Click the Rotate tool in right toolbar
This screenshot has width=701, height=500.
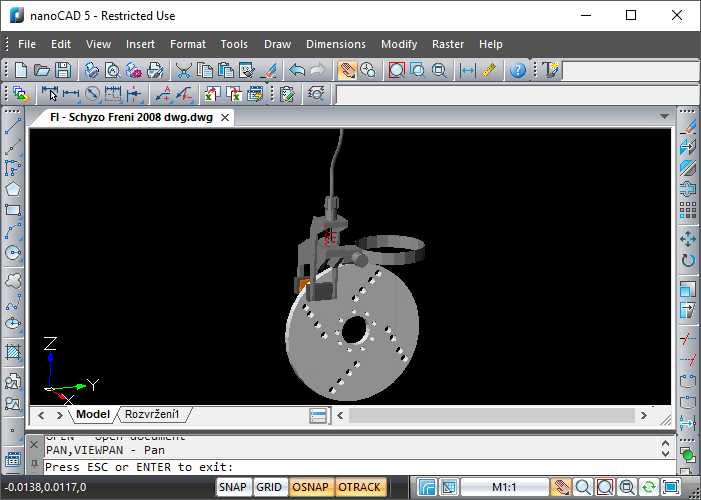tap(687, 261)
